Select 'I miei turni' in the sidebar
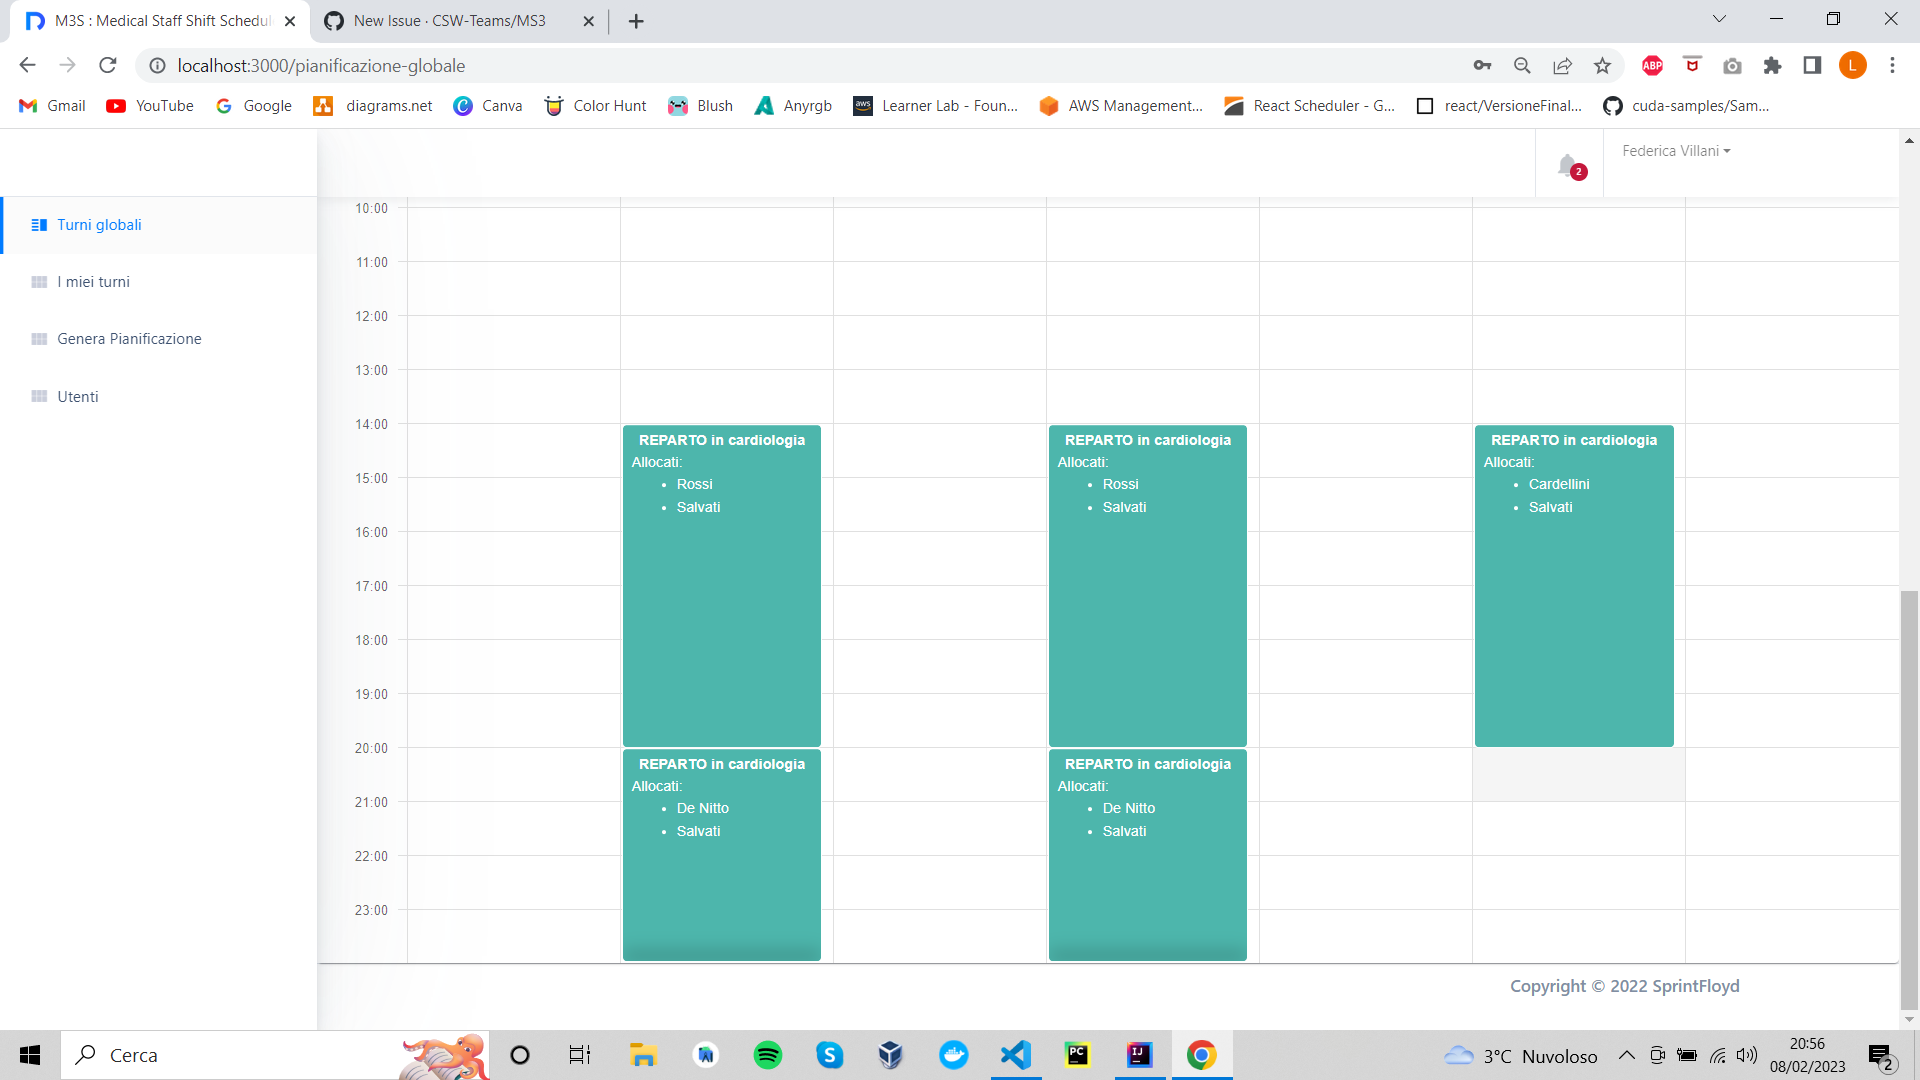This screenshot has width=1920, height=1080. coord(93,282)
